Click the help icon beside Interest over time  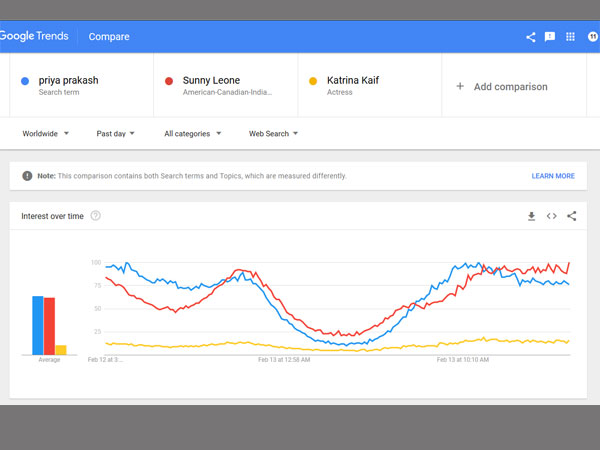click(96, 216)
